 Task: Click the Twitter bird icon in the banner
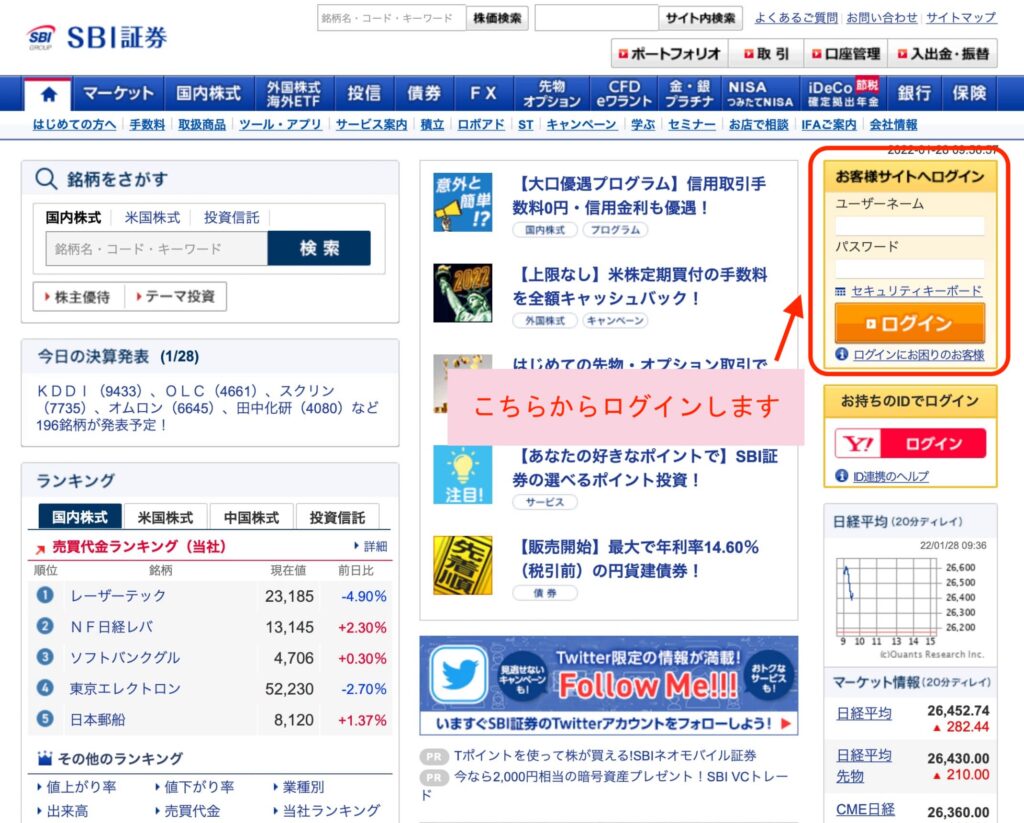459,674
